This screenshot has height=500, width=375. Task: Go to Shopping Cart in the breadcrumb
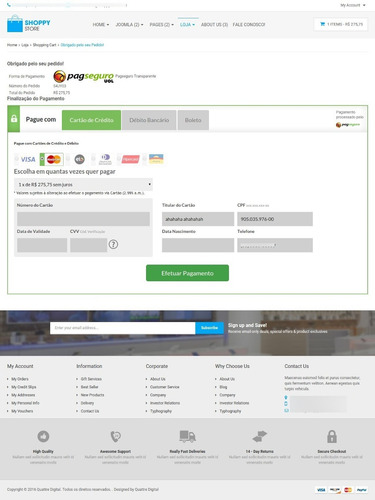pos(44,45)
